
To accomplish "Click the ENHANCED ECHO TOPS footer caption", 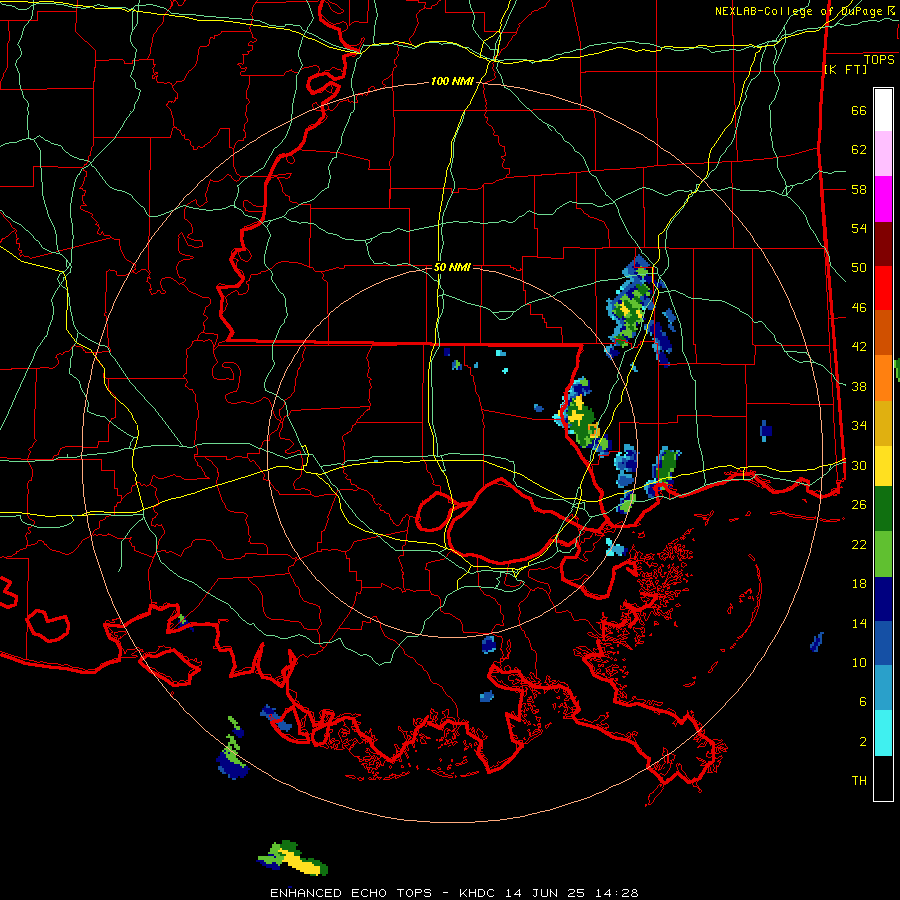I will click(x=351, y=893).
